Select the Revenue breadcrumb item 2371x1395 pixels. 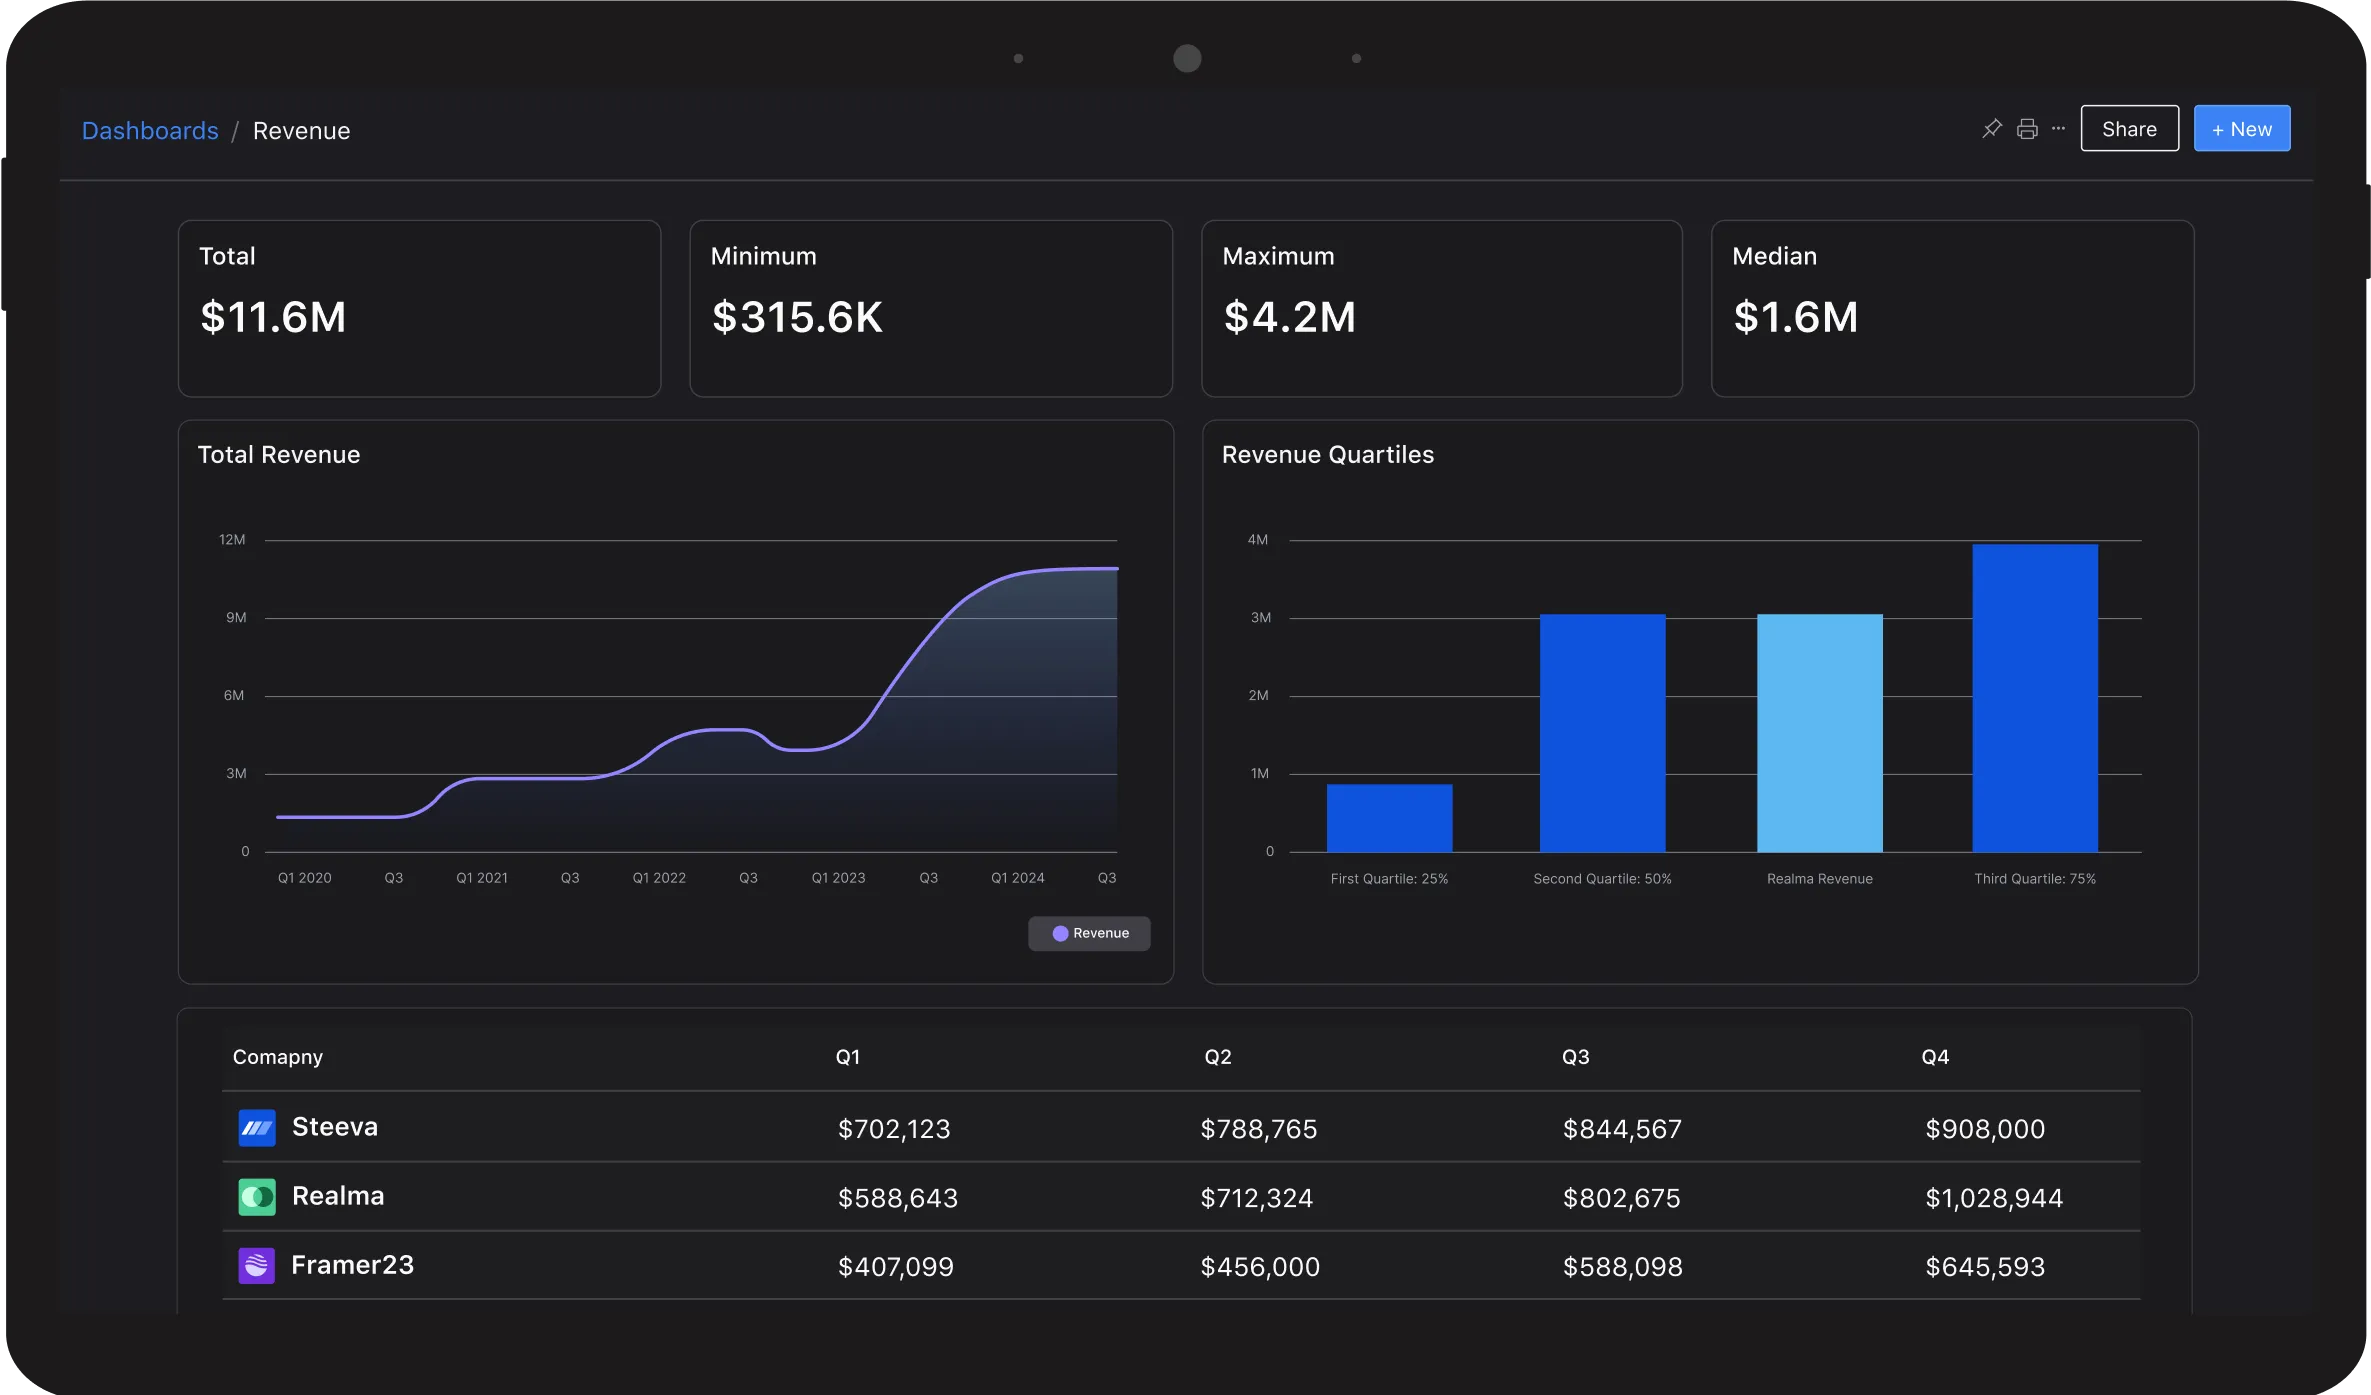301,131
